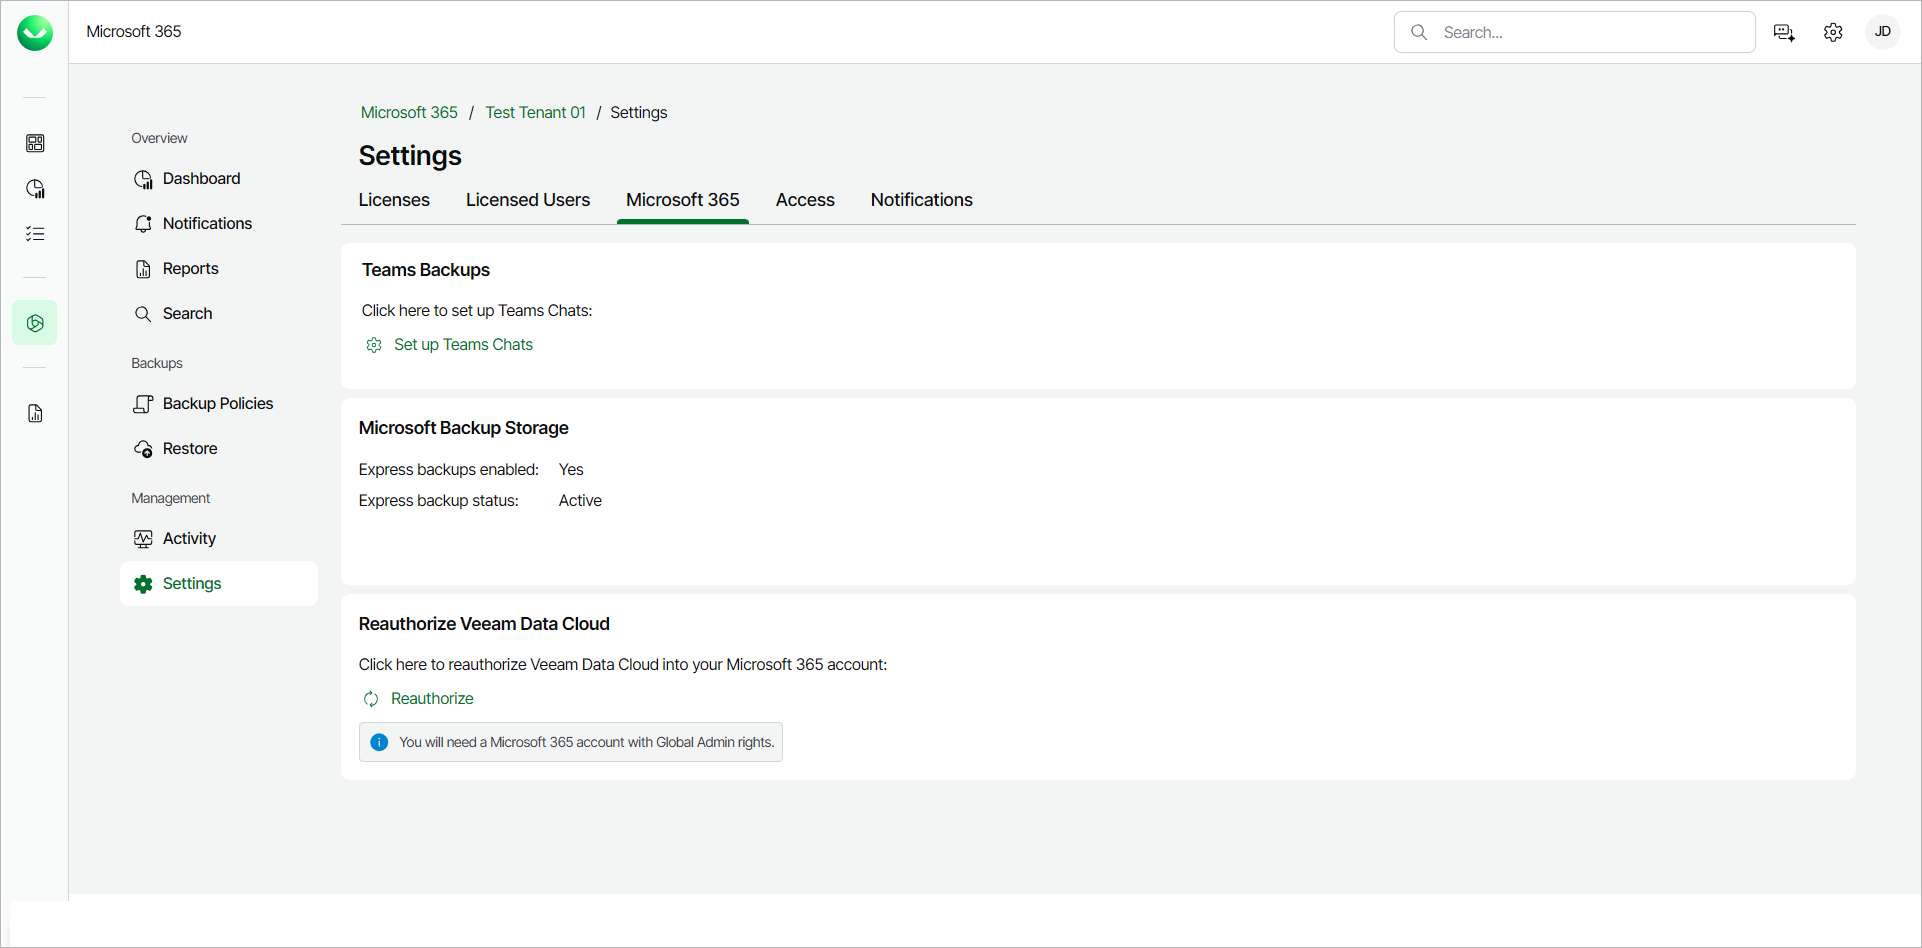Click the pie chart icon in the left rail
Image resolution: width=1922 pixels, height=948 pixels.
point(35,189)
